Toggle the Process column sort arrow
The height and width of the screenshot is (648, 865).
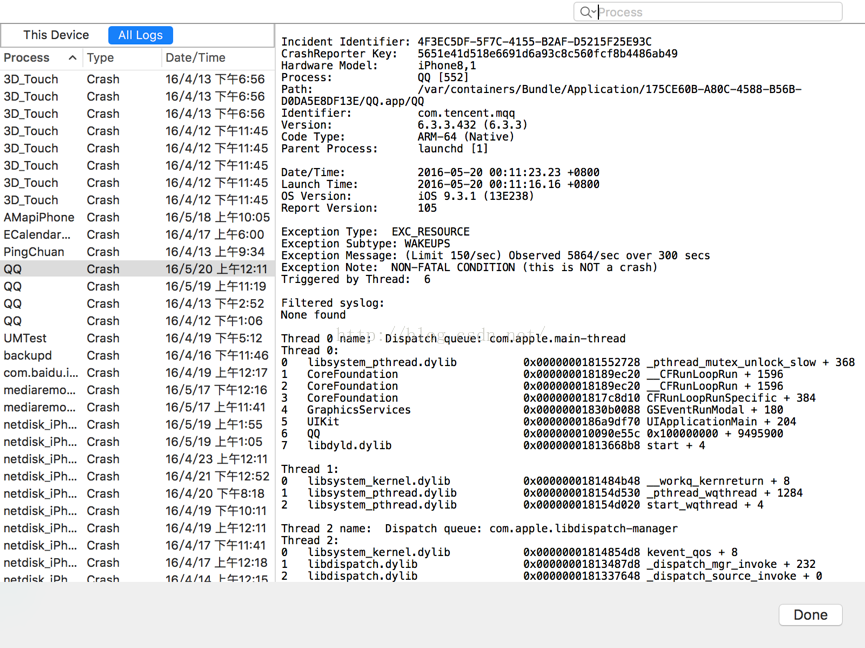point(72,57)
